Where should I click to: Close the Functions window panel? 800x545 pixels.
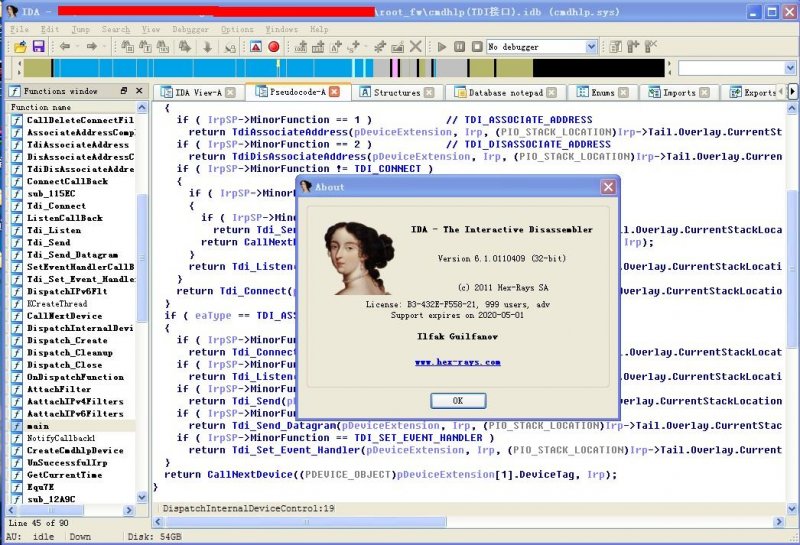pos(139,90)
